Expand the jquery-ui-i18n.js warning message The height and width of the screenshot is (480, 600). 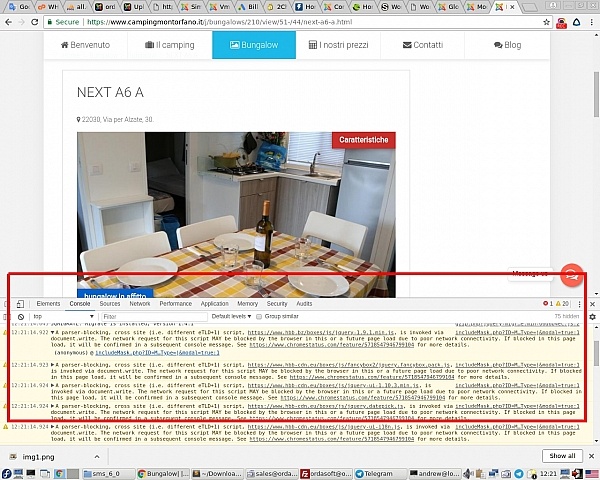53,427
